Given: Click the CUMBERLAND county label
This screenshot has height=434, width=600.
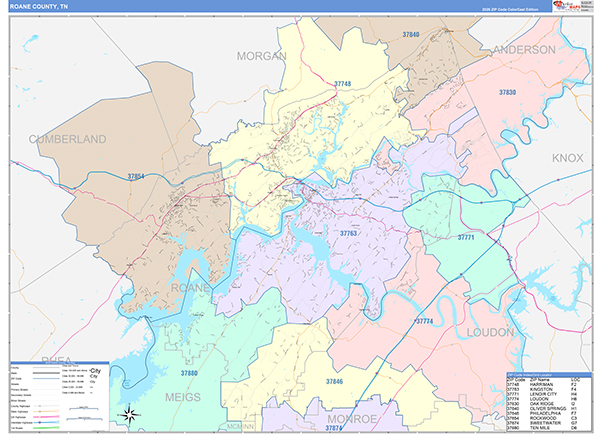Looking at the screenshot, I should pyautogui.click(x=68, y=139).
